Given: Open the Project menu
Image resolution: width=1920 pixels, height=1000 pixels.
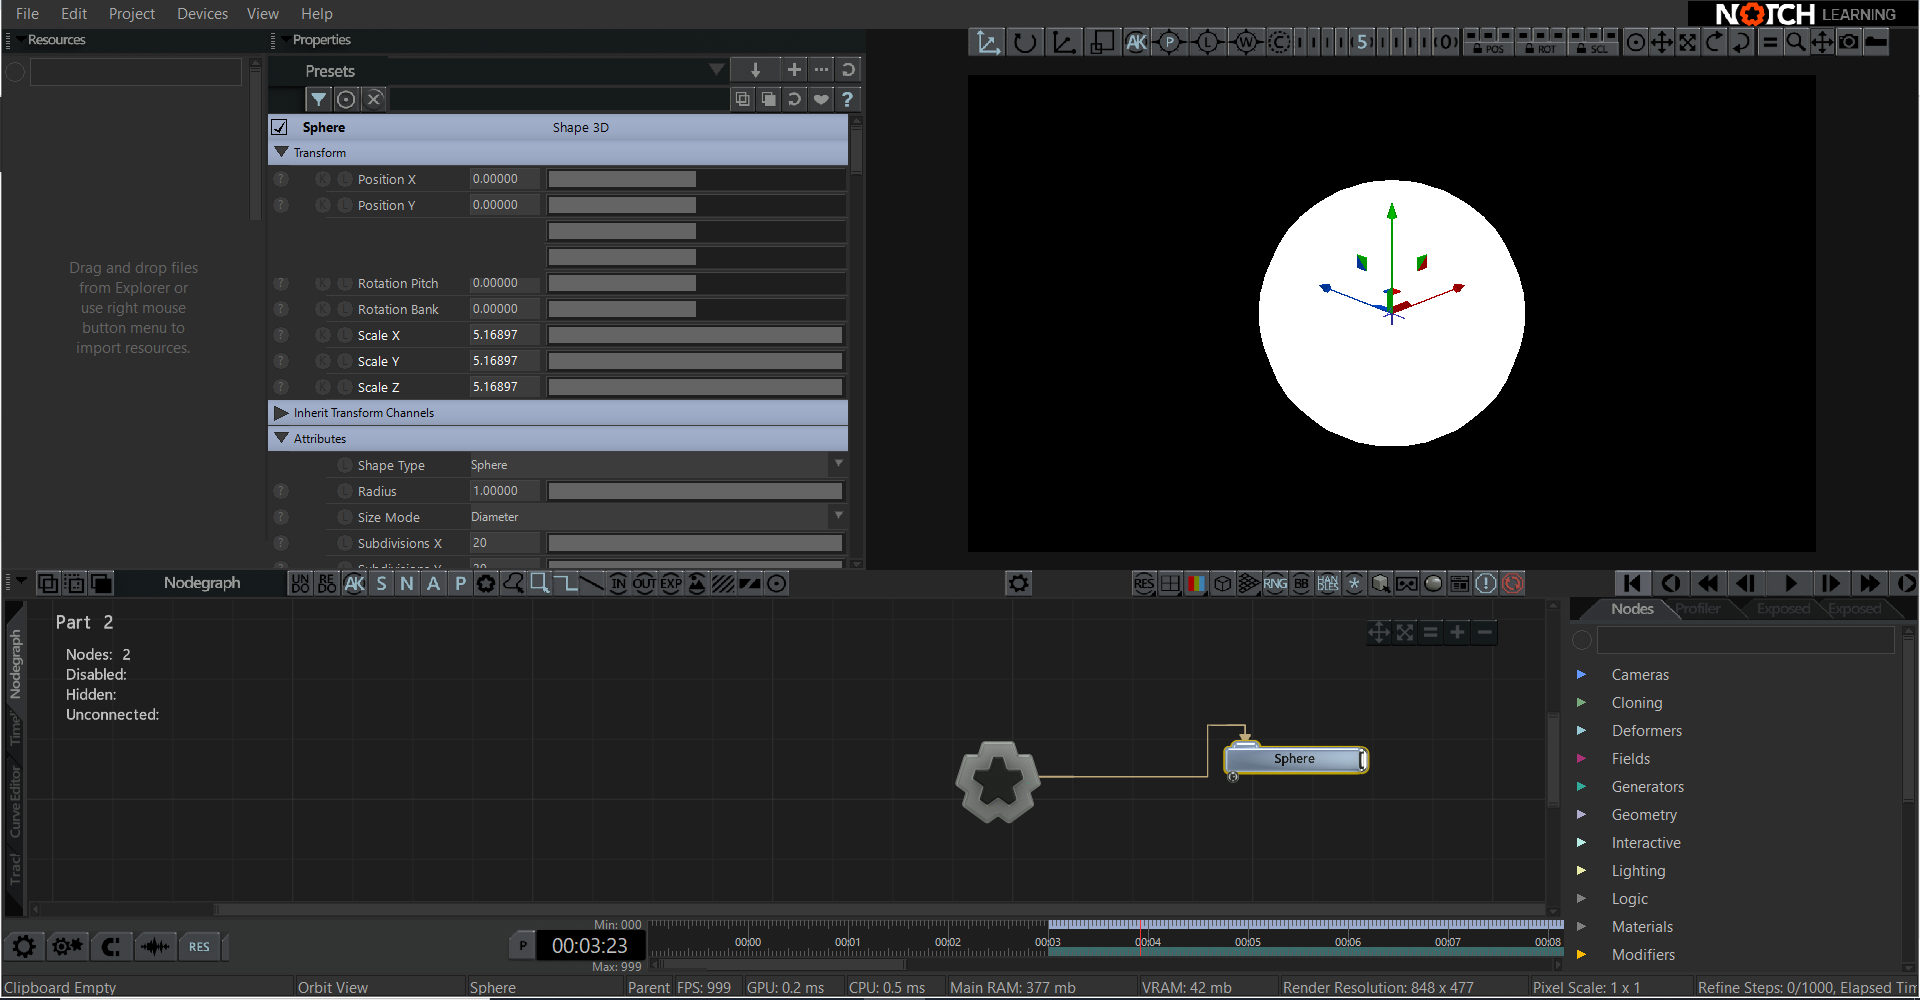Looking at the screenshot, I should (x=132, y=13).
